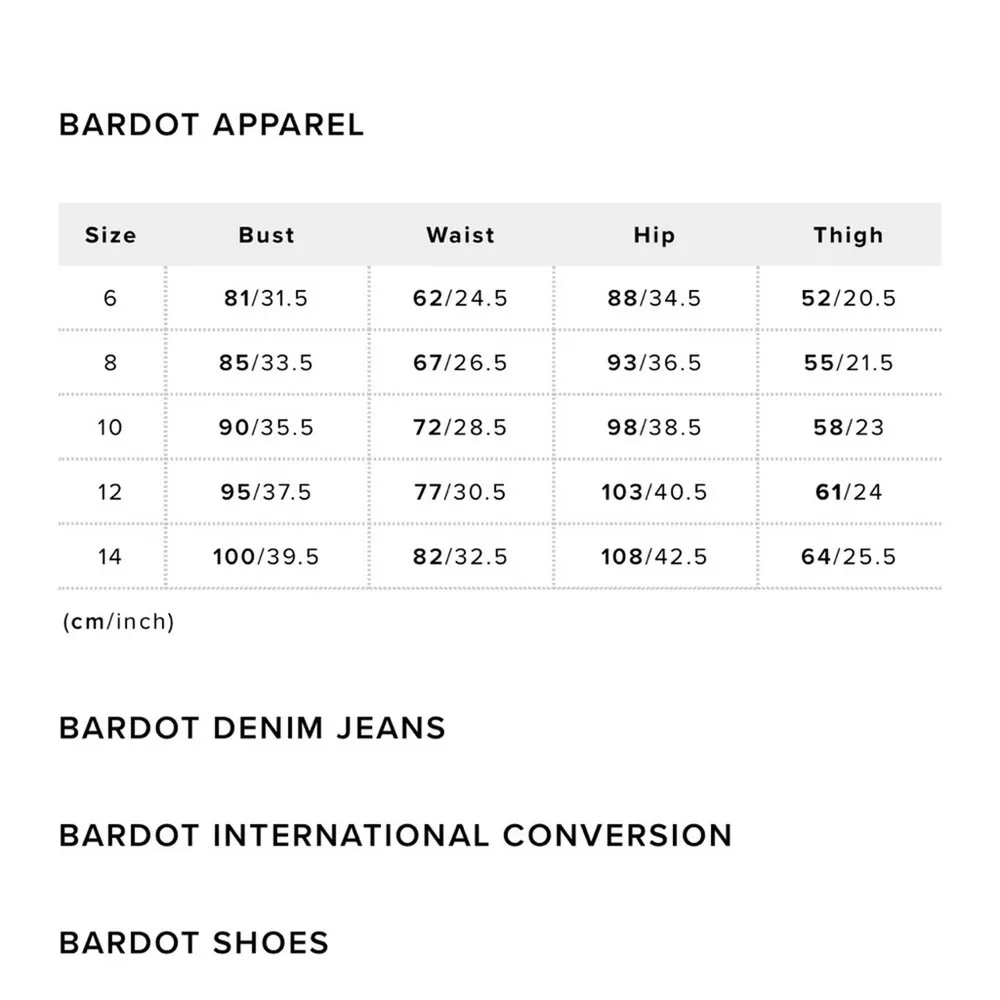Expand Bardot International Conversion section
1000x1000 pixels.
395,835
